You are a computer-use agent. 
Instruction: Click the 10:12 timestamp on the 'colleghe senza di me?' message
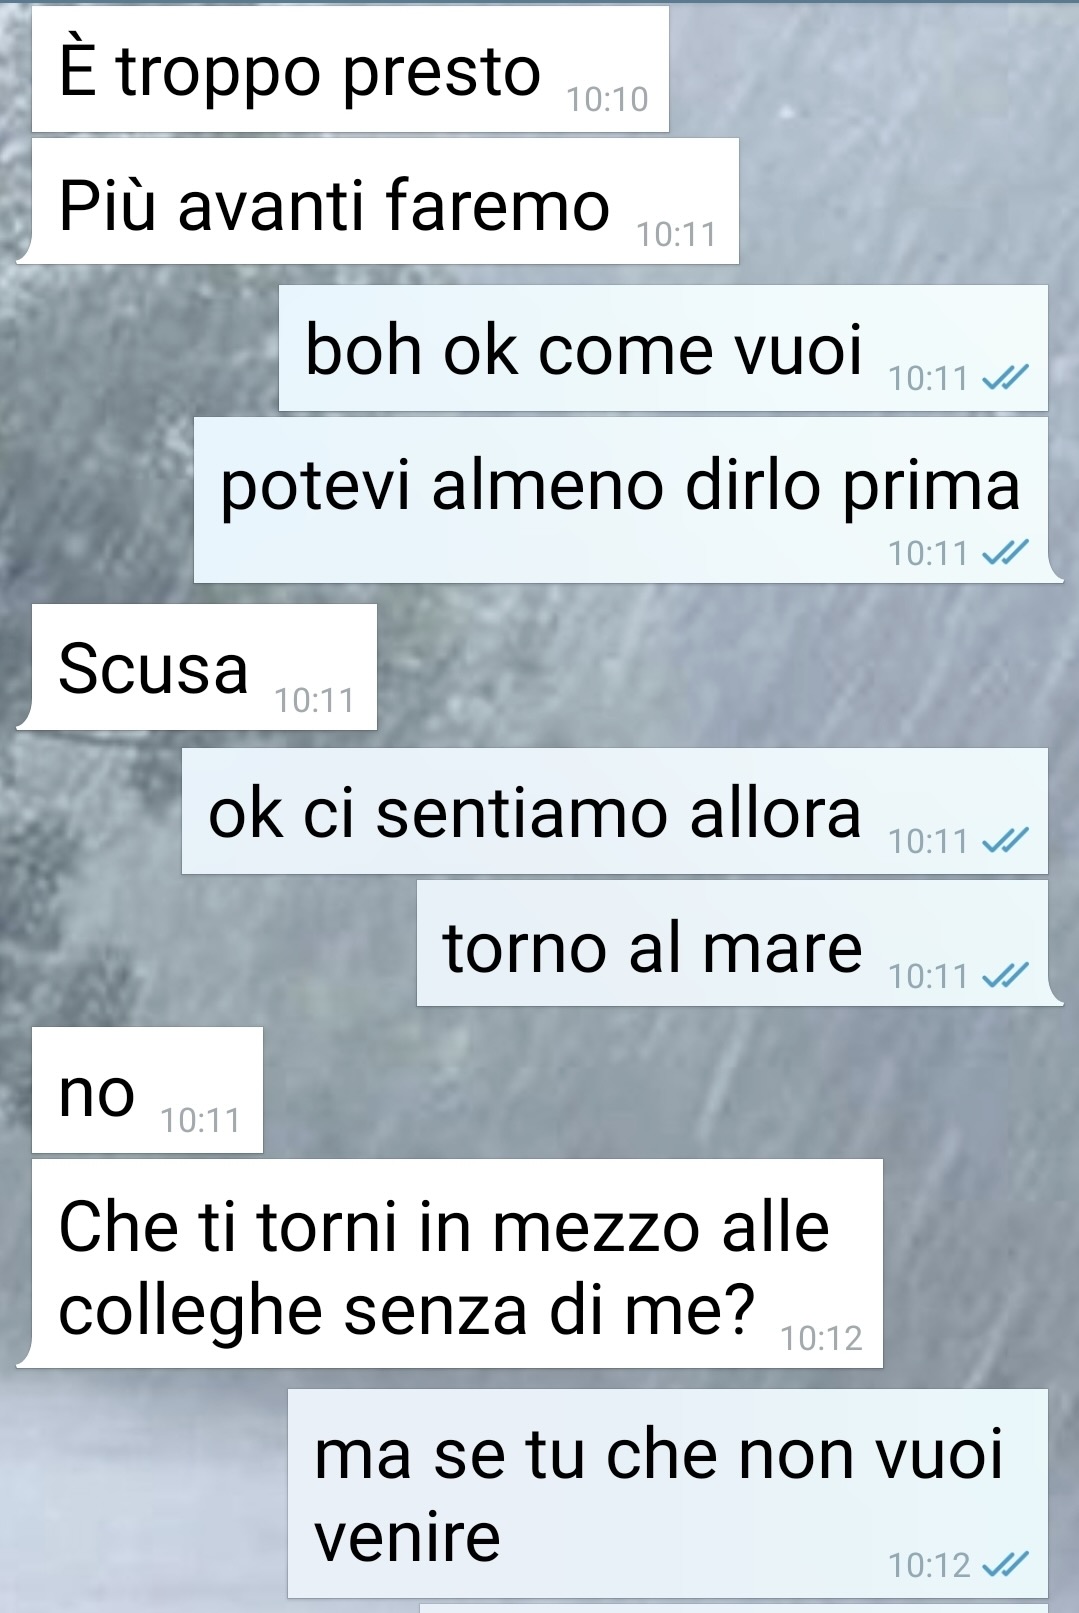point(821,1338)
